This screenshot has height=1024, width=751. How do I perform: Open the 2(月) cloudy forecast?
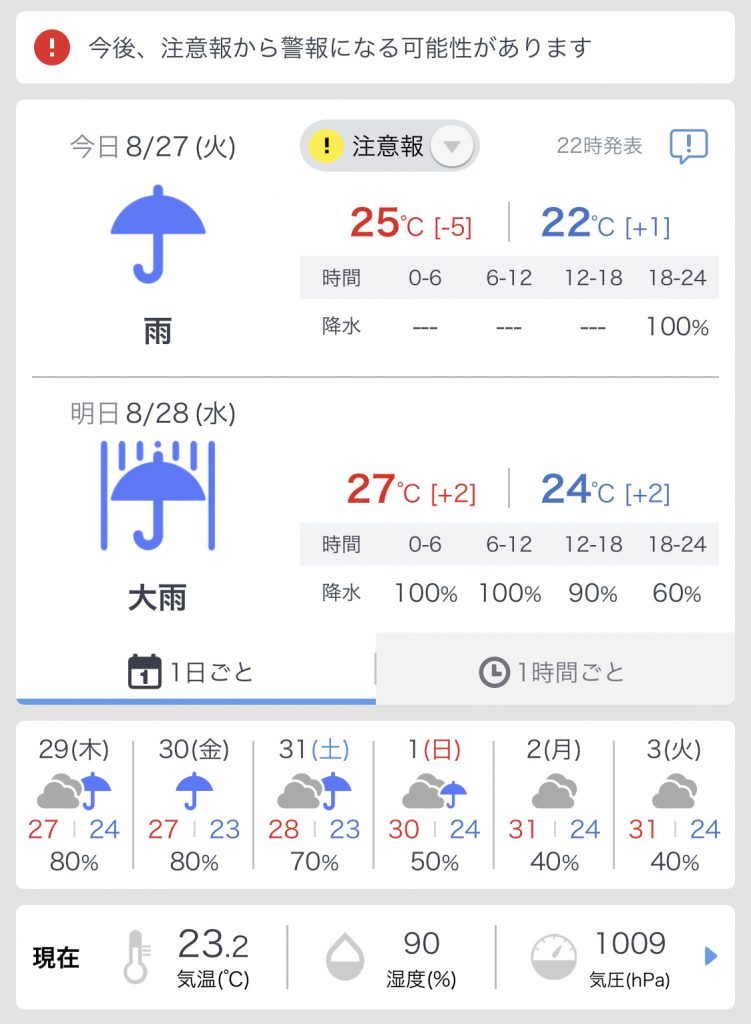[554, 805]
